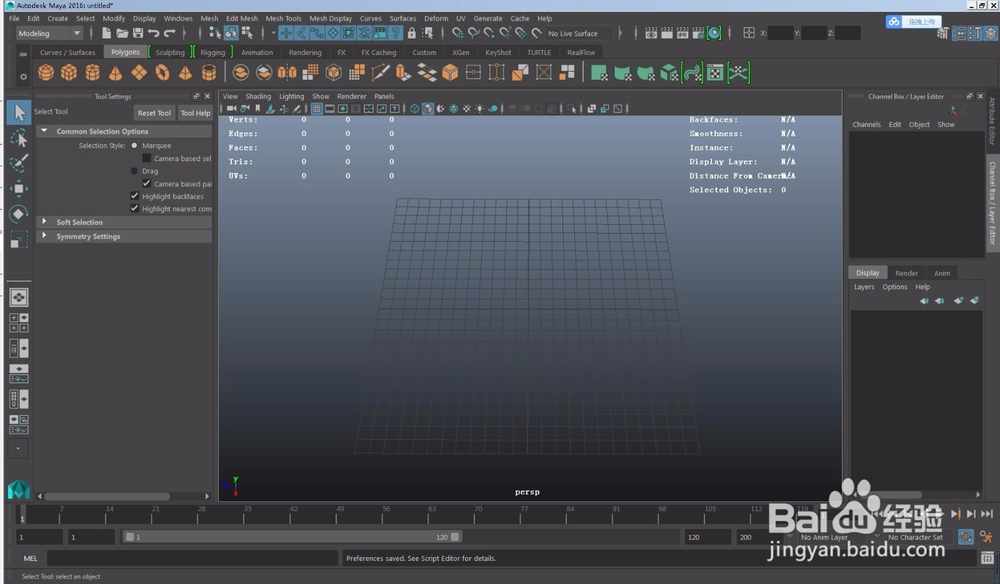1000x584 pixels.
Task: Toggle the lock selection padlock icon
Action: 412,33
